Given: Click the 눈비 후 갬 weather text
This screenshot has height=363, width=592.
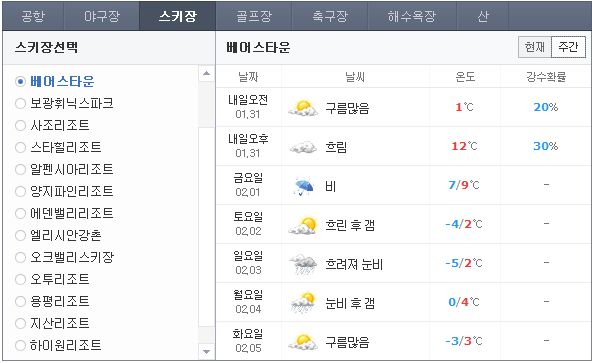Looking at the screenshot, I should [x=350, y=303].
